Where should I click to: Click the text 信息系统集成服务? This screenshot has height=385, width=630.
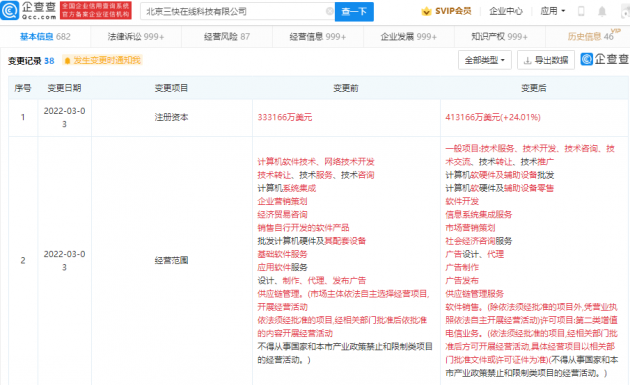[479, 215]
